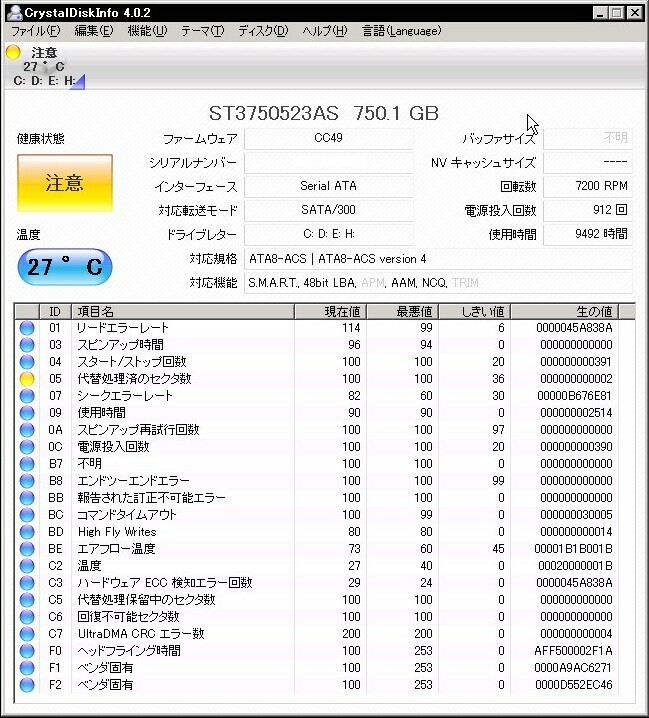Click the 現在値 column header
Image resolution: width=649 pixels, height=718 pixels.
click(330, 312)
